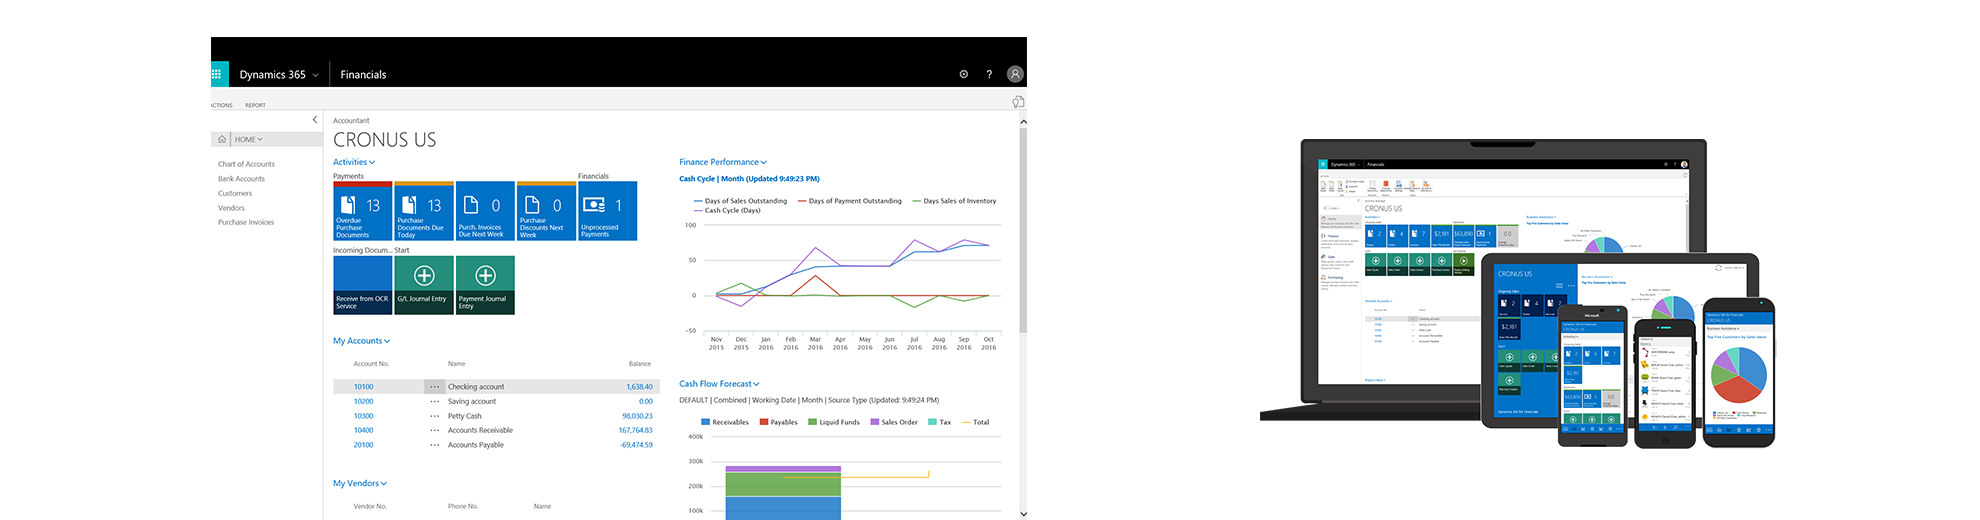Expand the My Accounts options
The image size is (1980, 520).
362,341
